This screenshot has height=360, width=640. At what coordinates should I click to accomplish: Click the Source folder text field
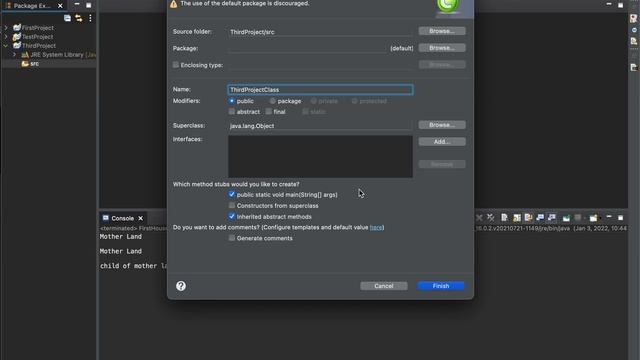click(320, 32)
